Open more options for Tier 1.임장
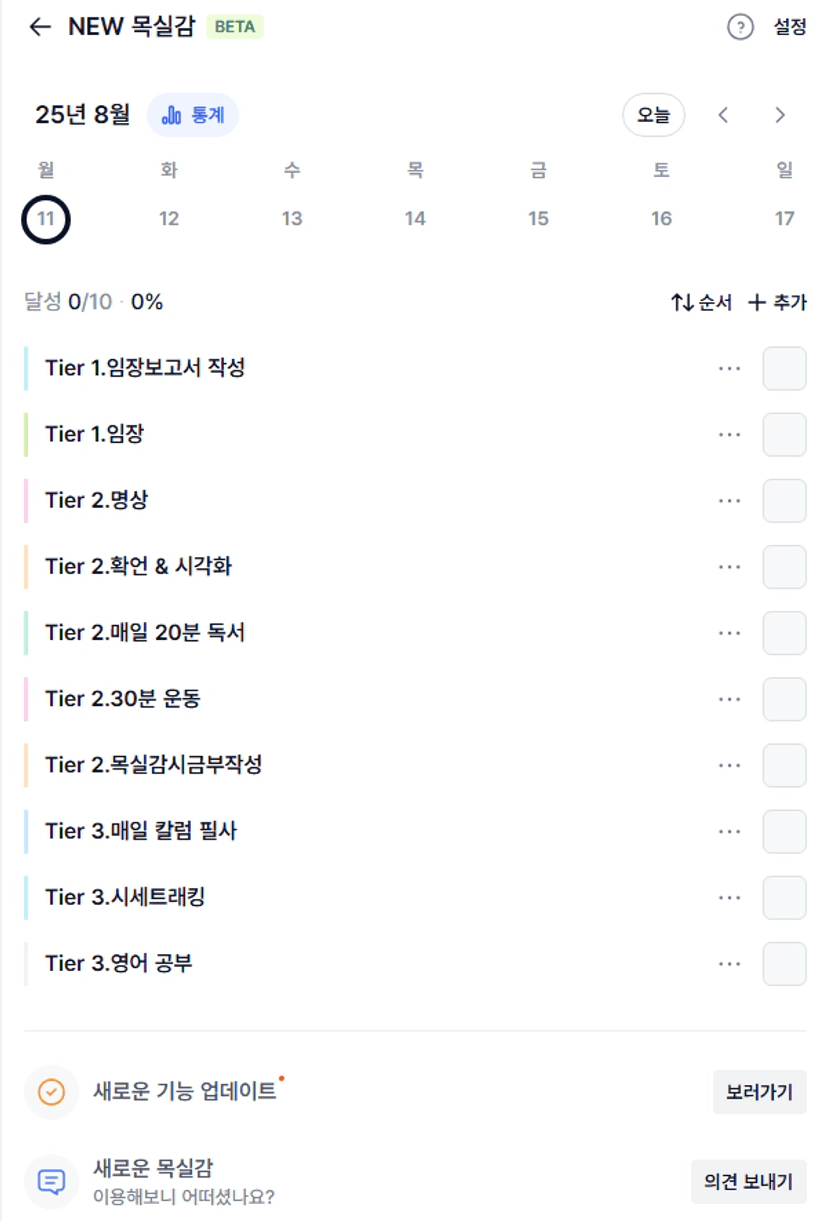This screenshot has height=1221, width=827. [x=730, y=435]
